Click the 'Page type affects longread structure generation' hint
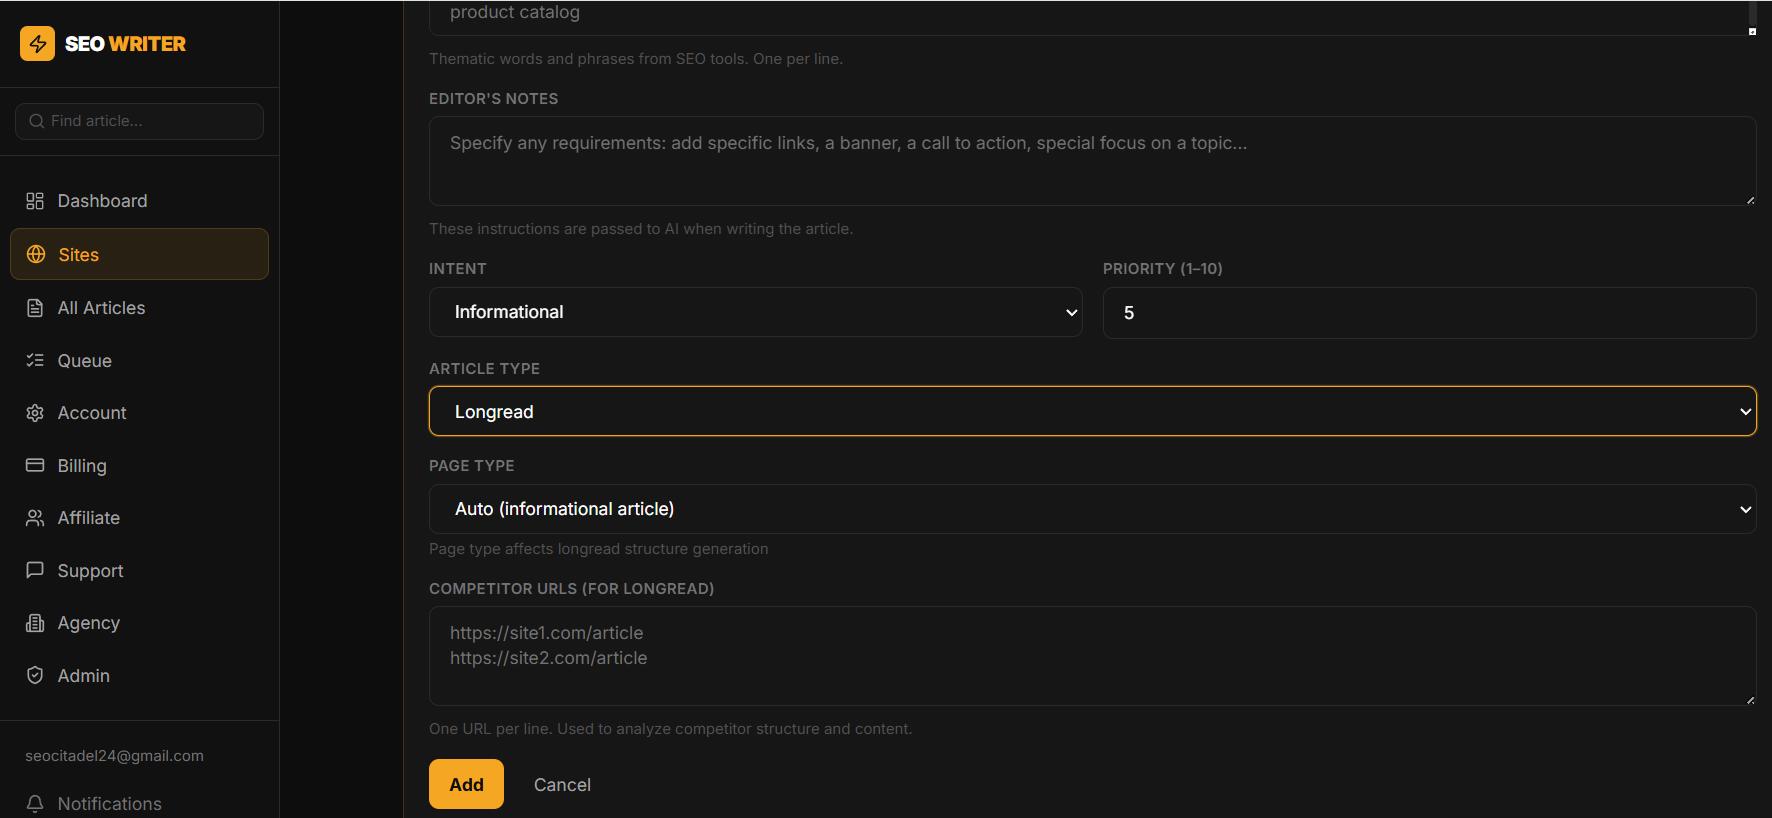Image resolution: width=1772 pixels, height=818 pixels. (x=598, y=549)
